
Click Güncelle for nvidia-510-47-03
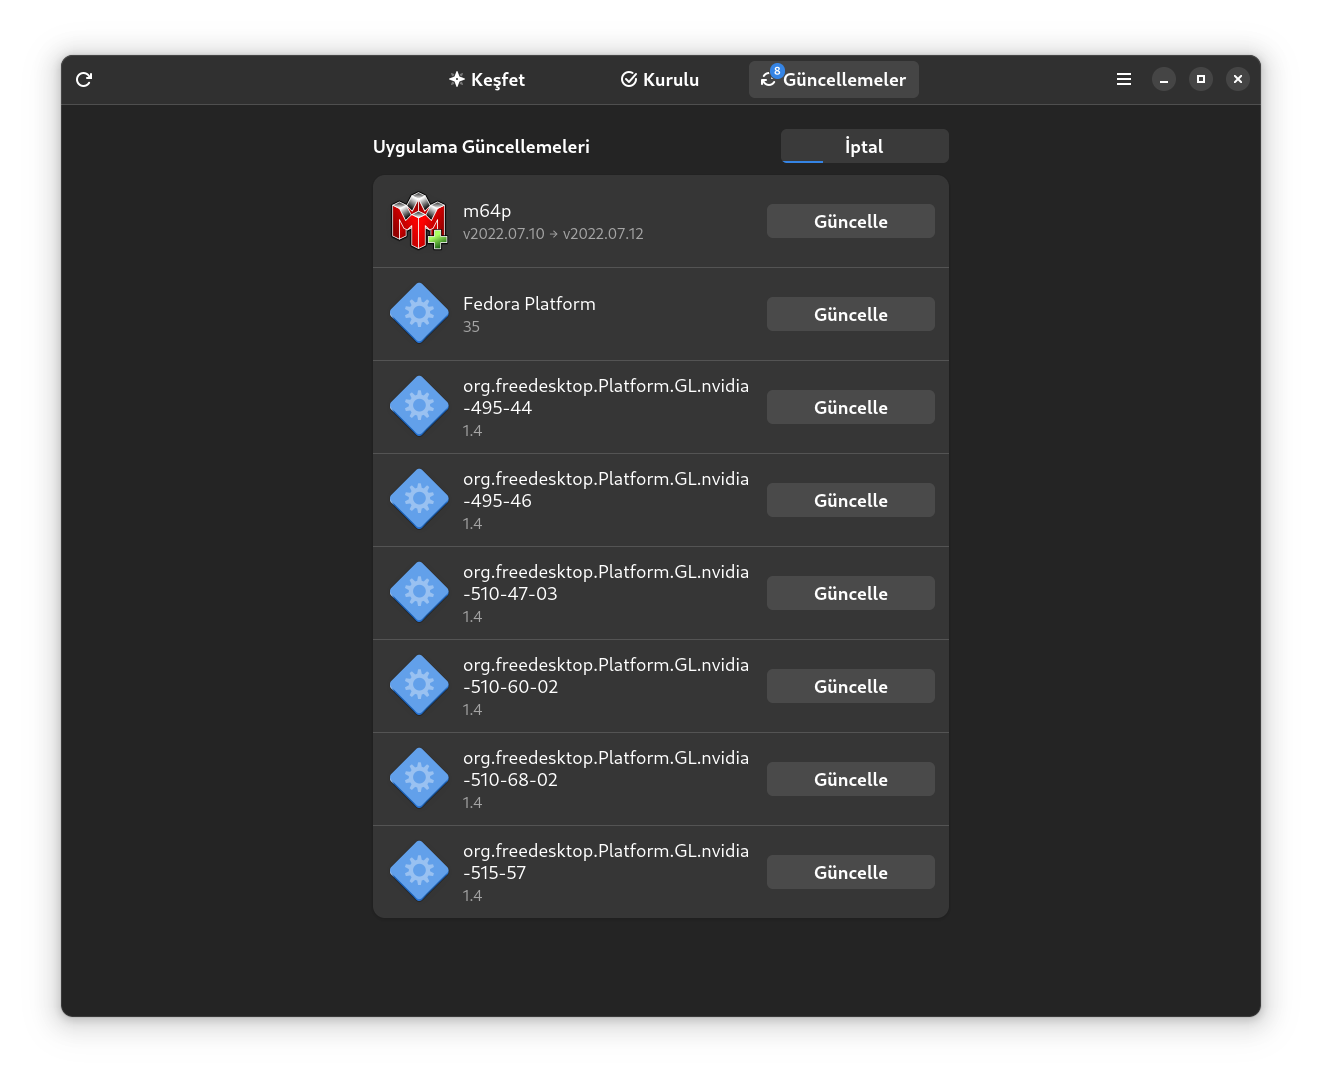851,593
